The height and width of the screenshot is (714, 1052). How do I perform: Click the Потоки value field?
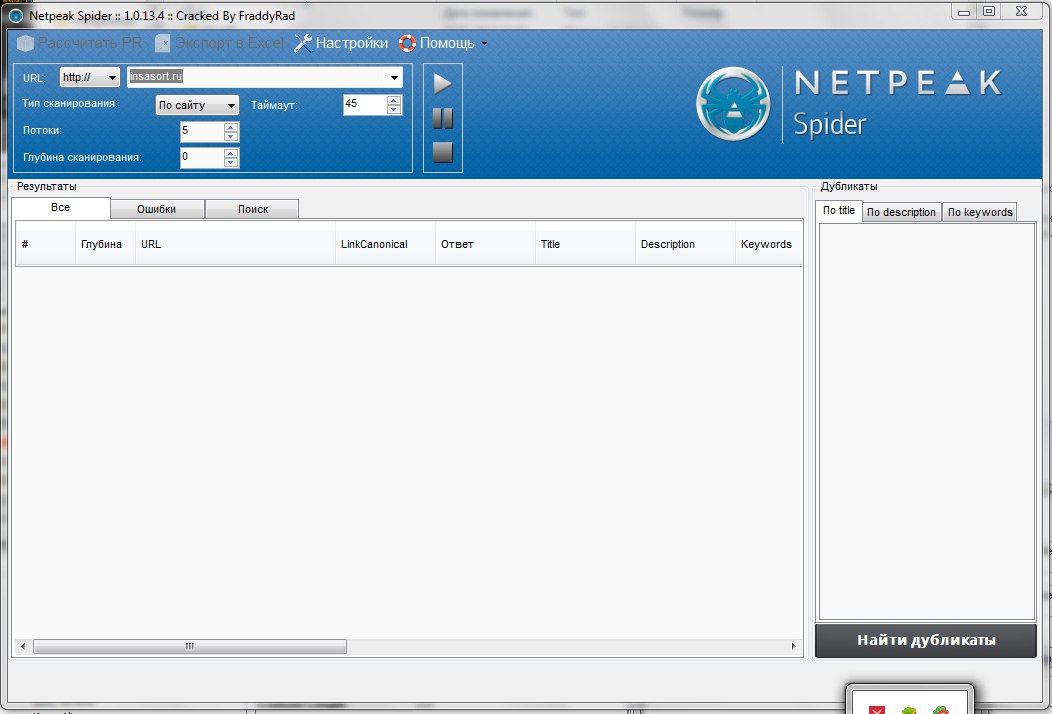(x=202, y=132)
